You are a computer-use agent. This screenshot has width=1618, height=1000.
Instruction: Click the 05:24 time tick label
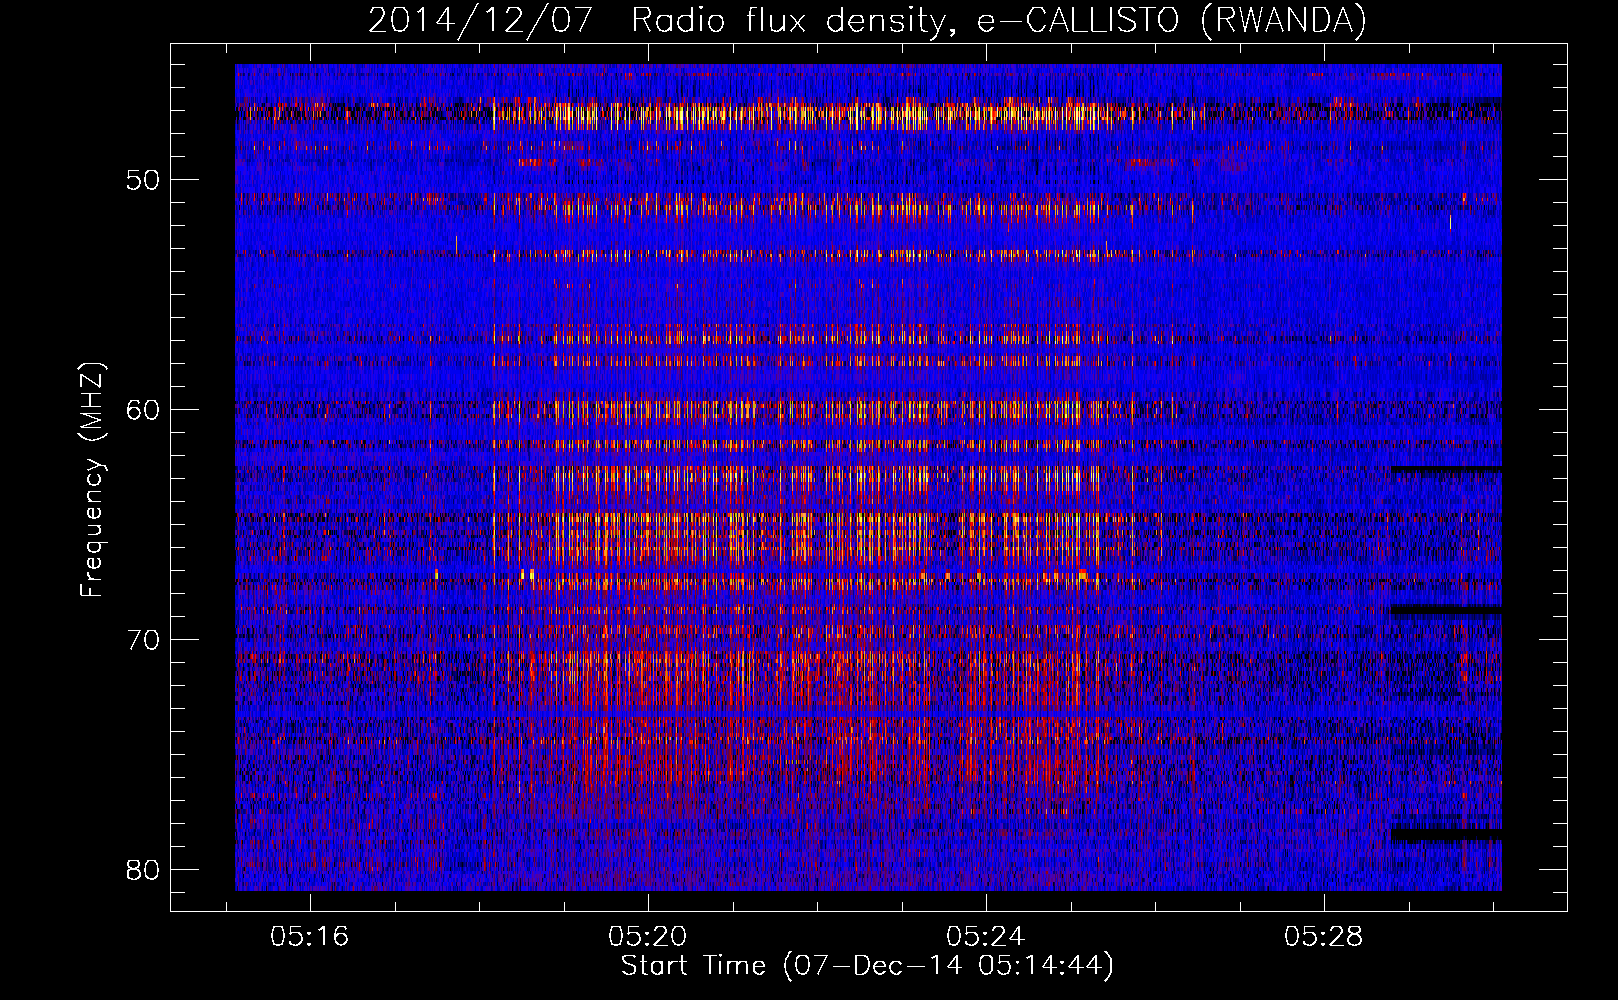[986, 937]
